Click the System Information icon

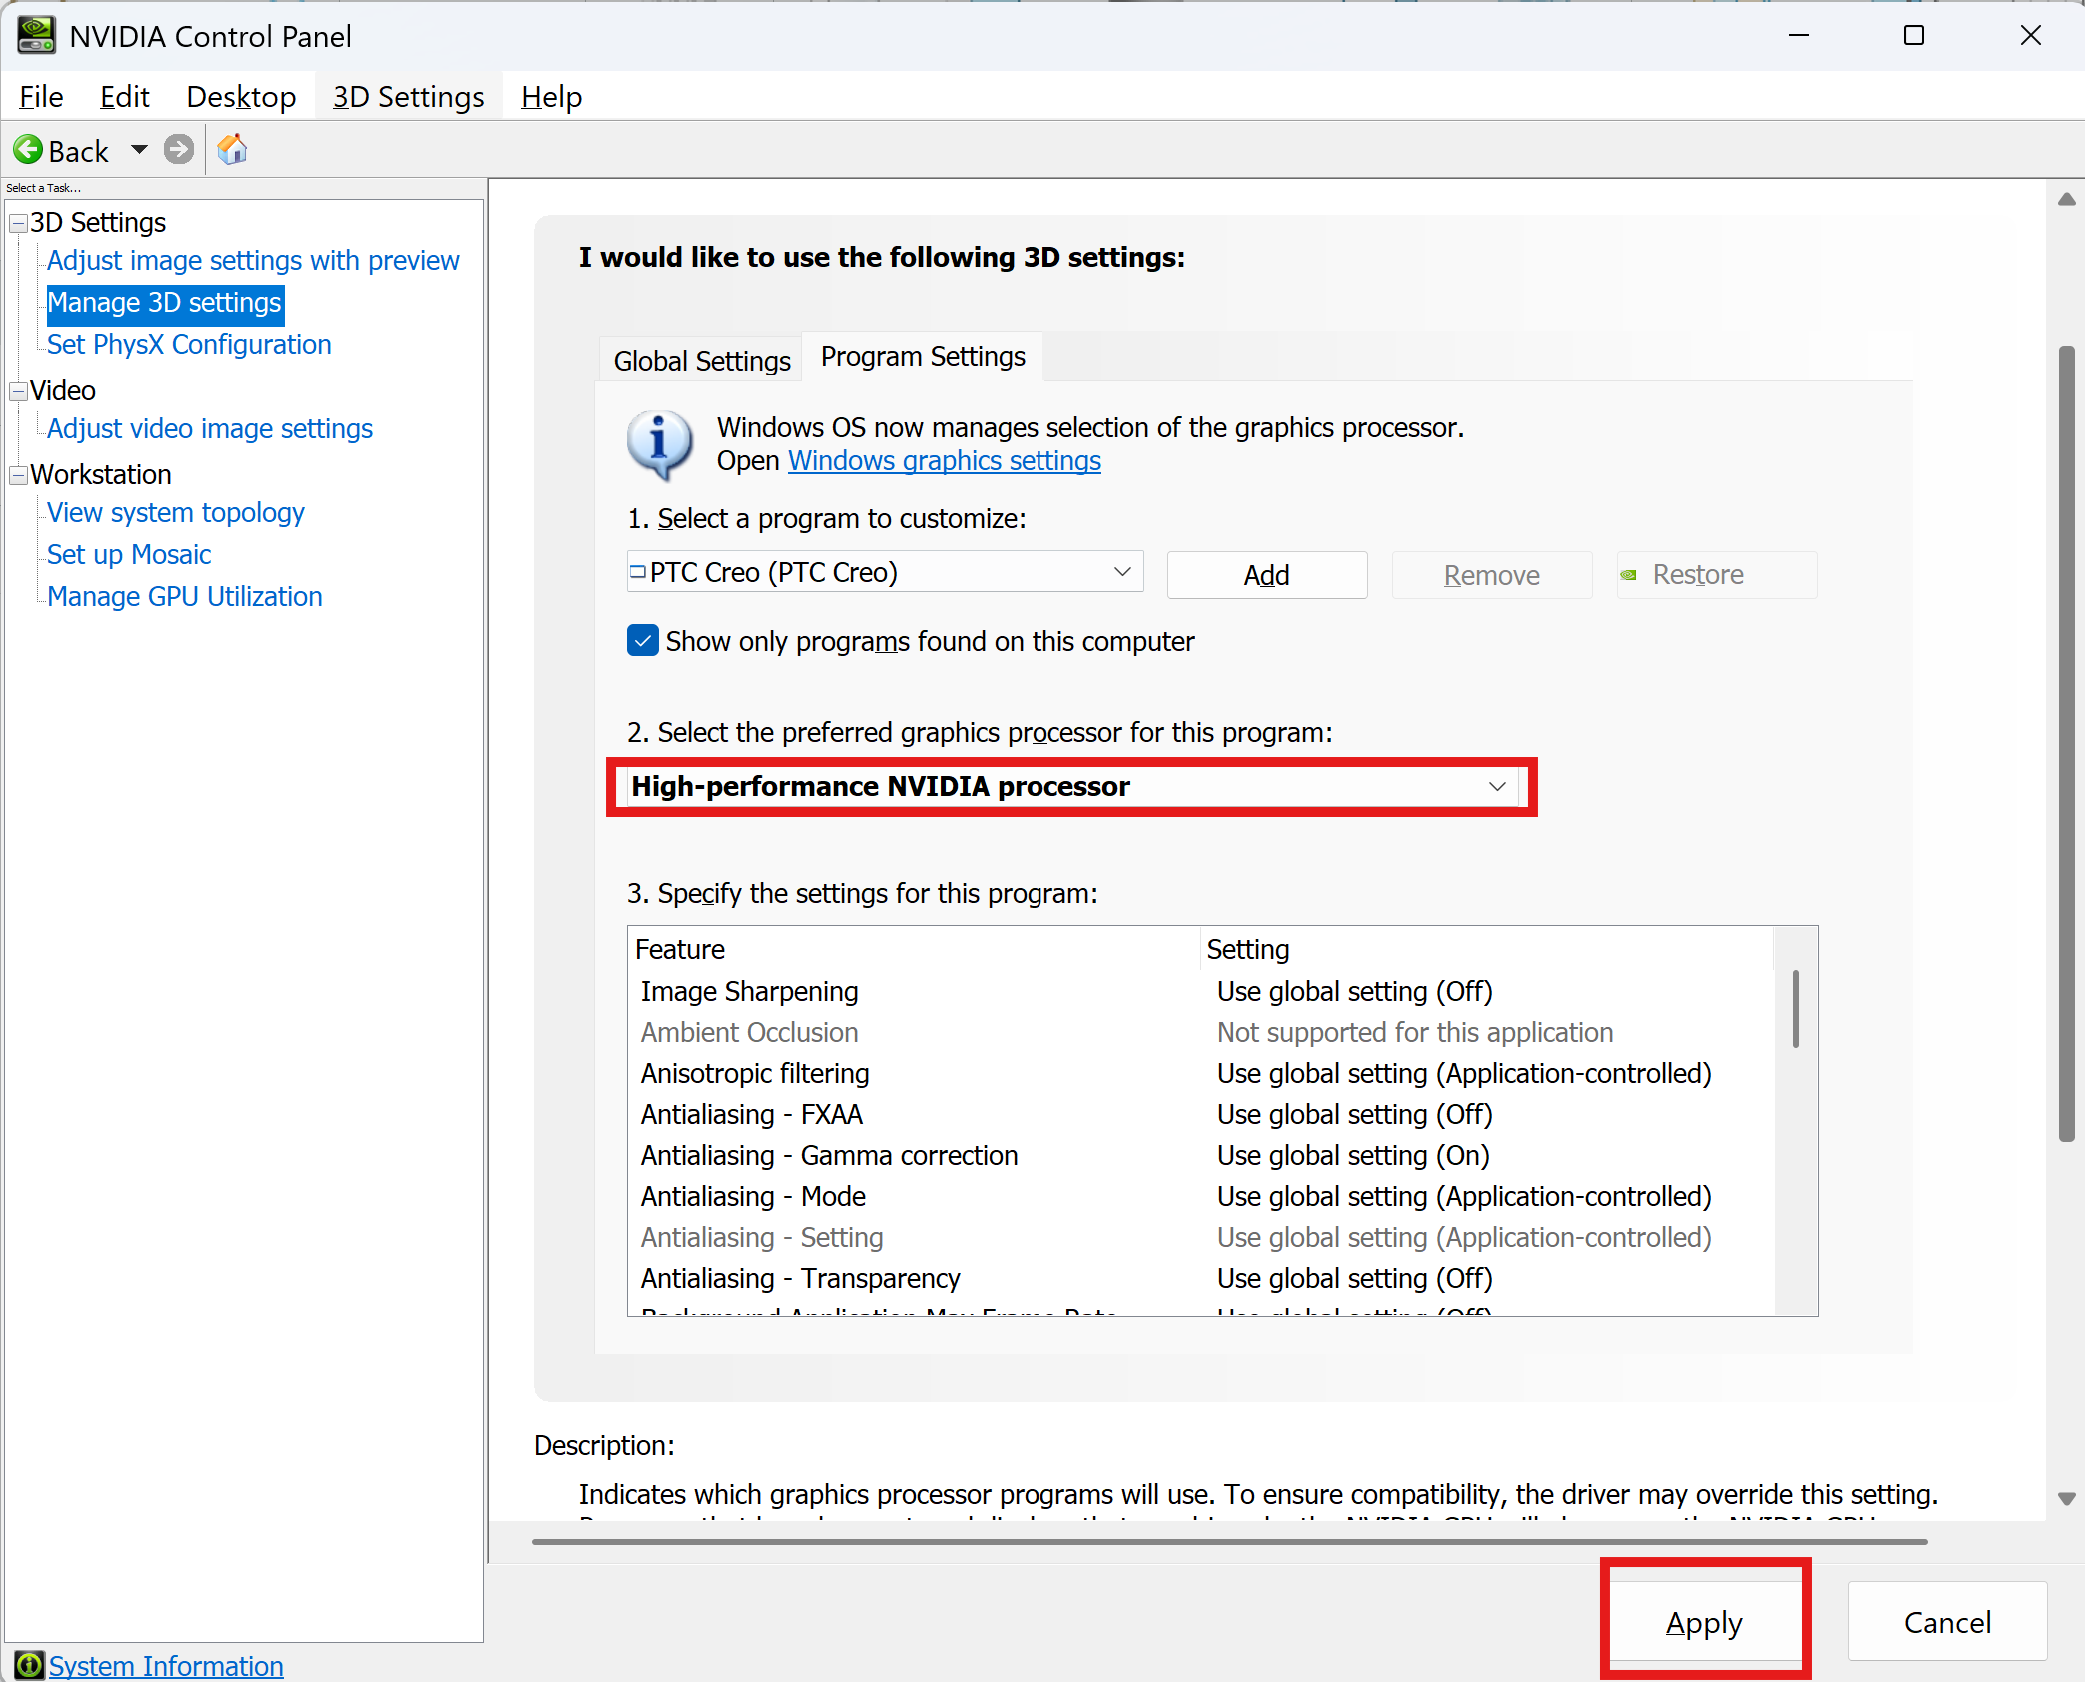(x=28, y=1665)
